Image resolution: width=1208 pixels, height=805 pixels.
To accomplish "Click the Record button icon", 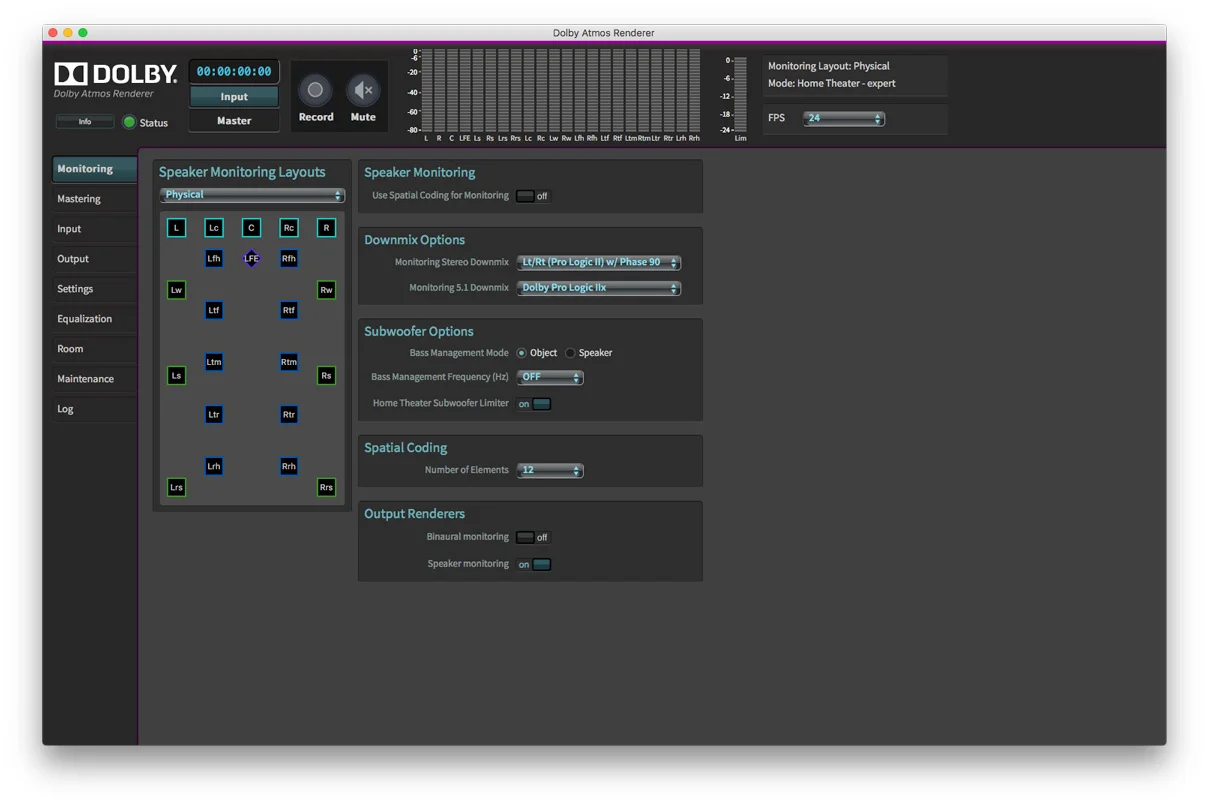I will pos(315,90).
